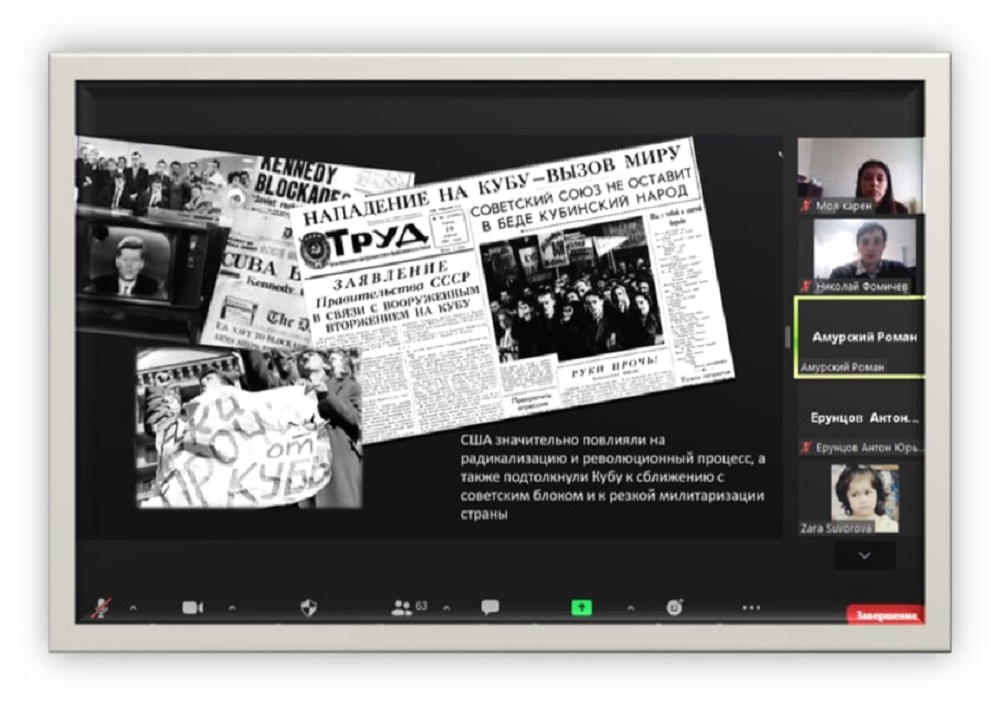Screen dimensions: 1000x704
Task: Open the participants list showing 63
Action: point(402,607)
